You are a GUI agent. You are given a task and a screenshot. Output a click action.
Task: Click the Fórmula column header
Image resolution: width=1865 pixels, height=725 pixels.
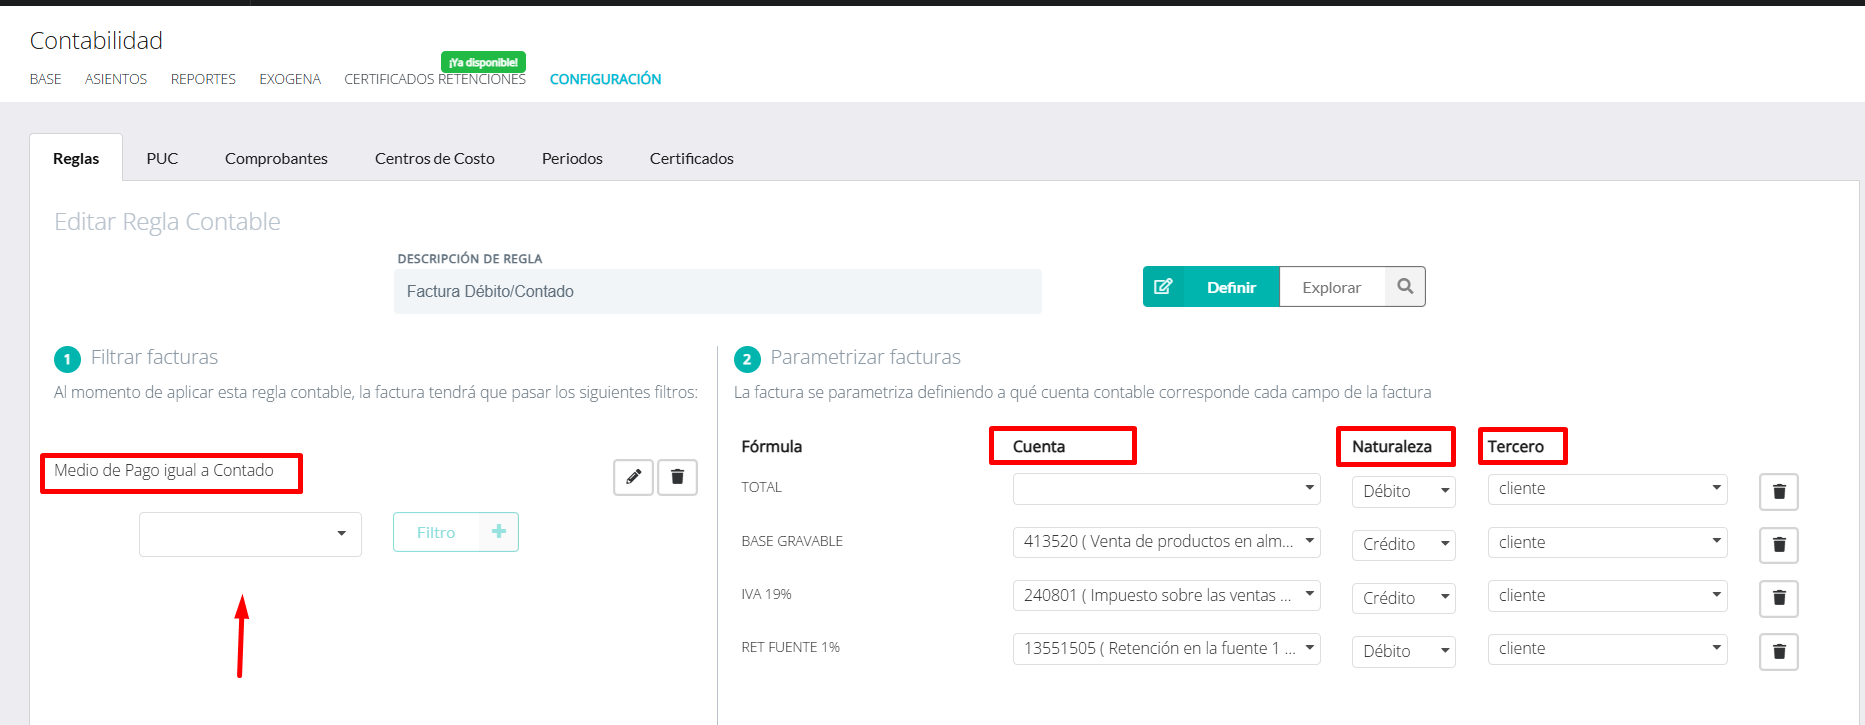coord(772,447)
